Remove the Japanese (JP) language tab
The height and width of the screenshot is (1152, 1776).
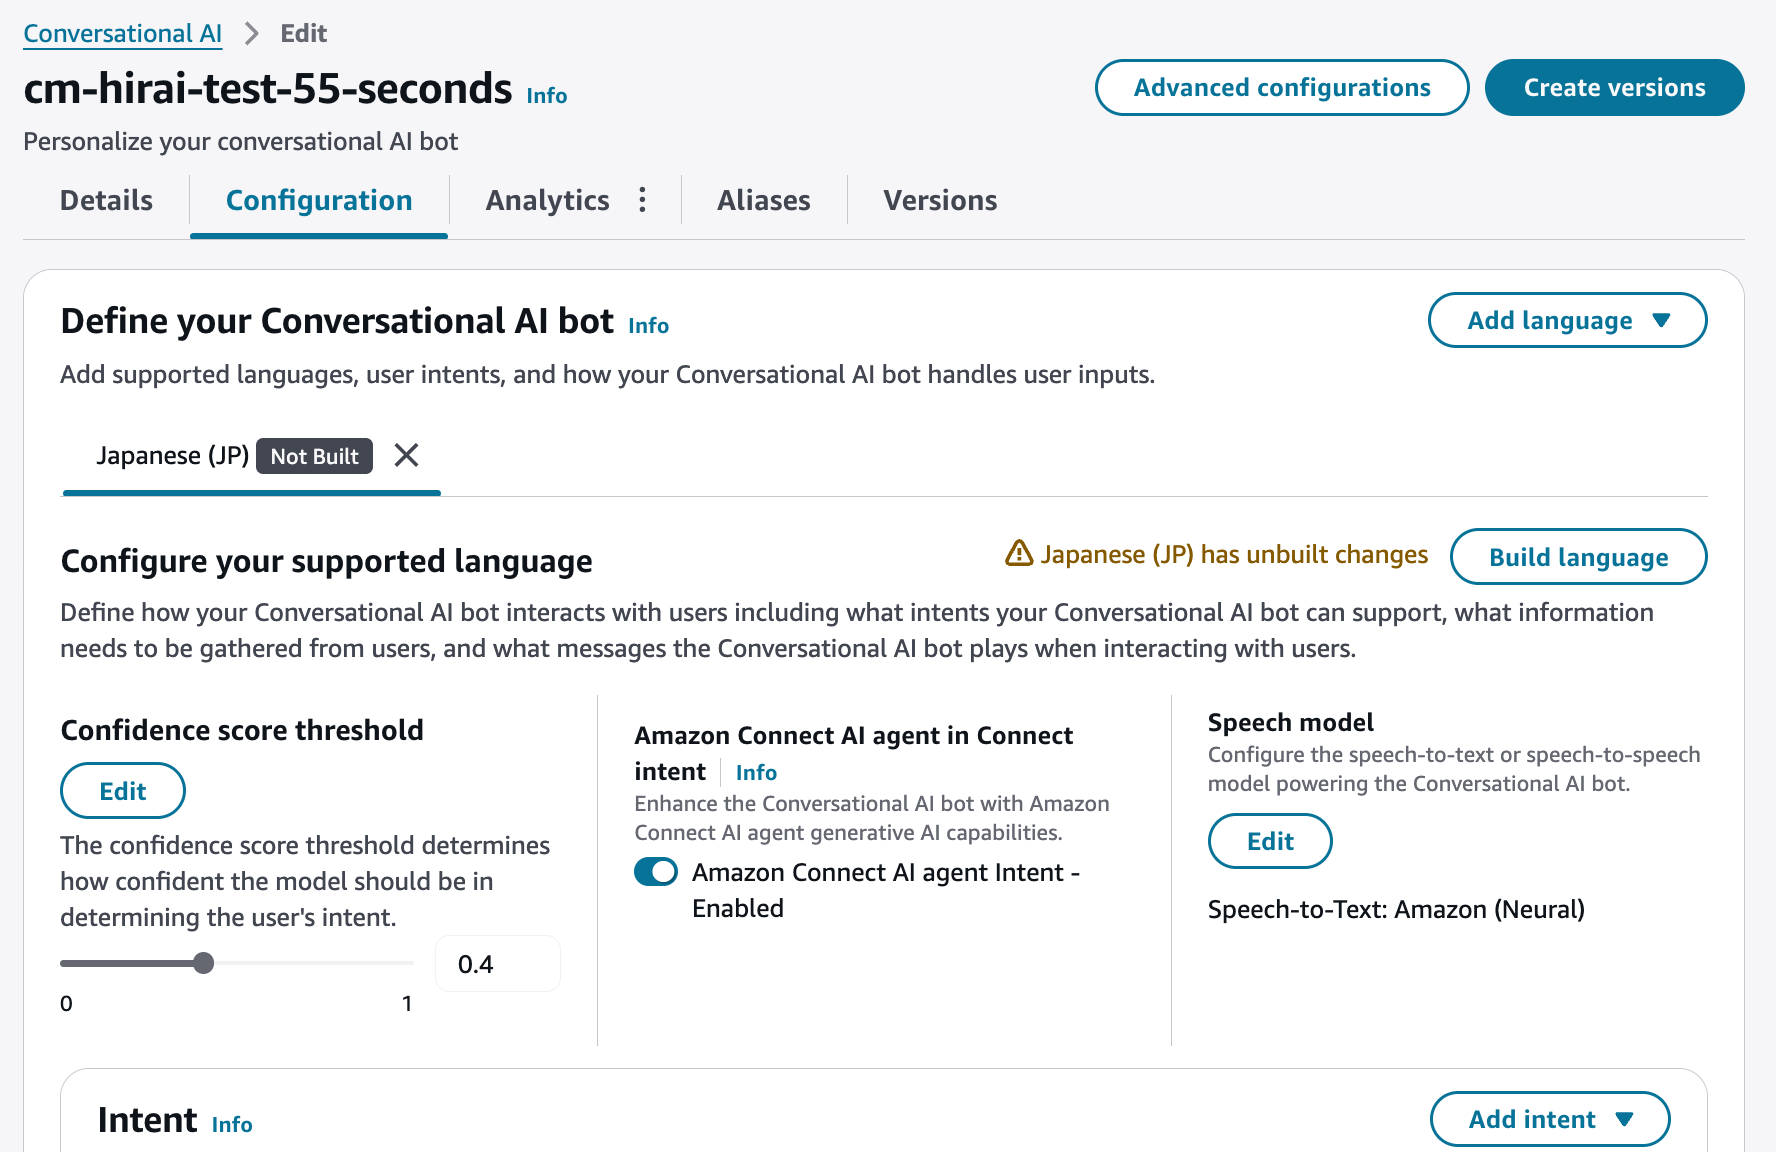(406, 456)
